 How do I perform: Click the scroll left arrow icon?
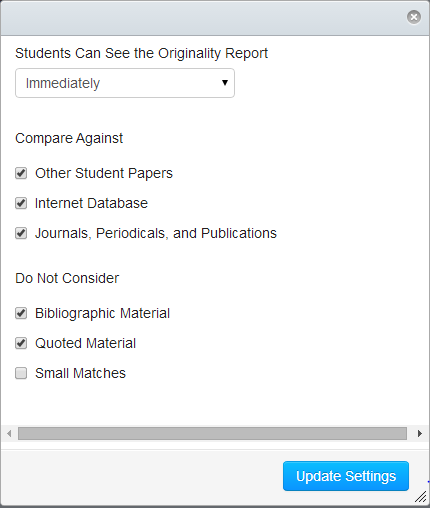click(9, 433)
